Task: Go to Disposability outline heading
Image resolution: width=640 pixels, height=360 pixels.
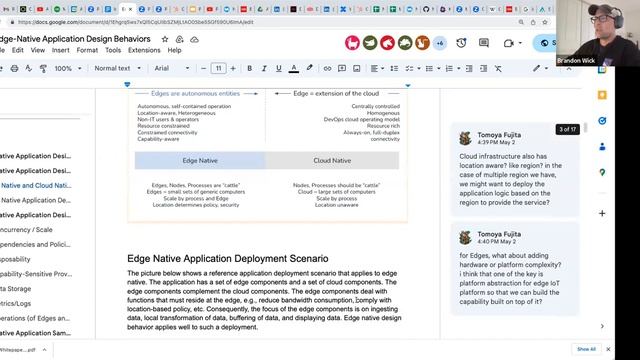Action: (x=16, y=259)
